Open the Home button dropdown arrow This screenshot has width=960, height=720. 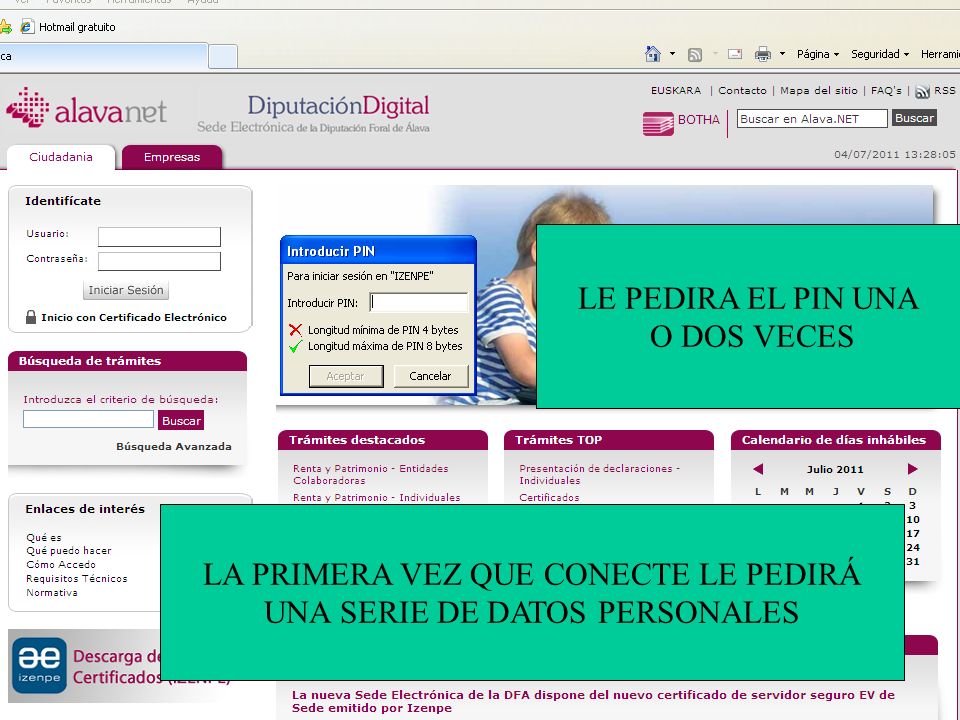click(x=672, y=54)
